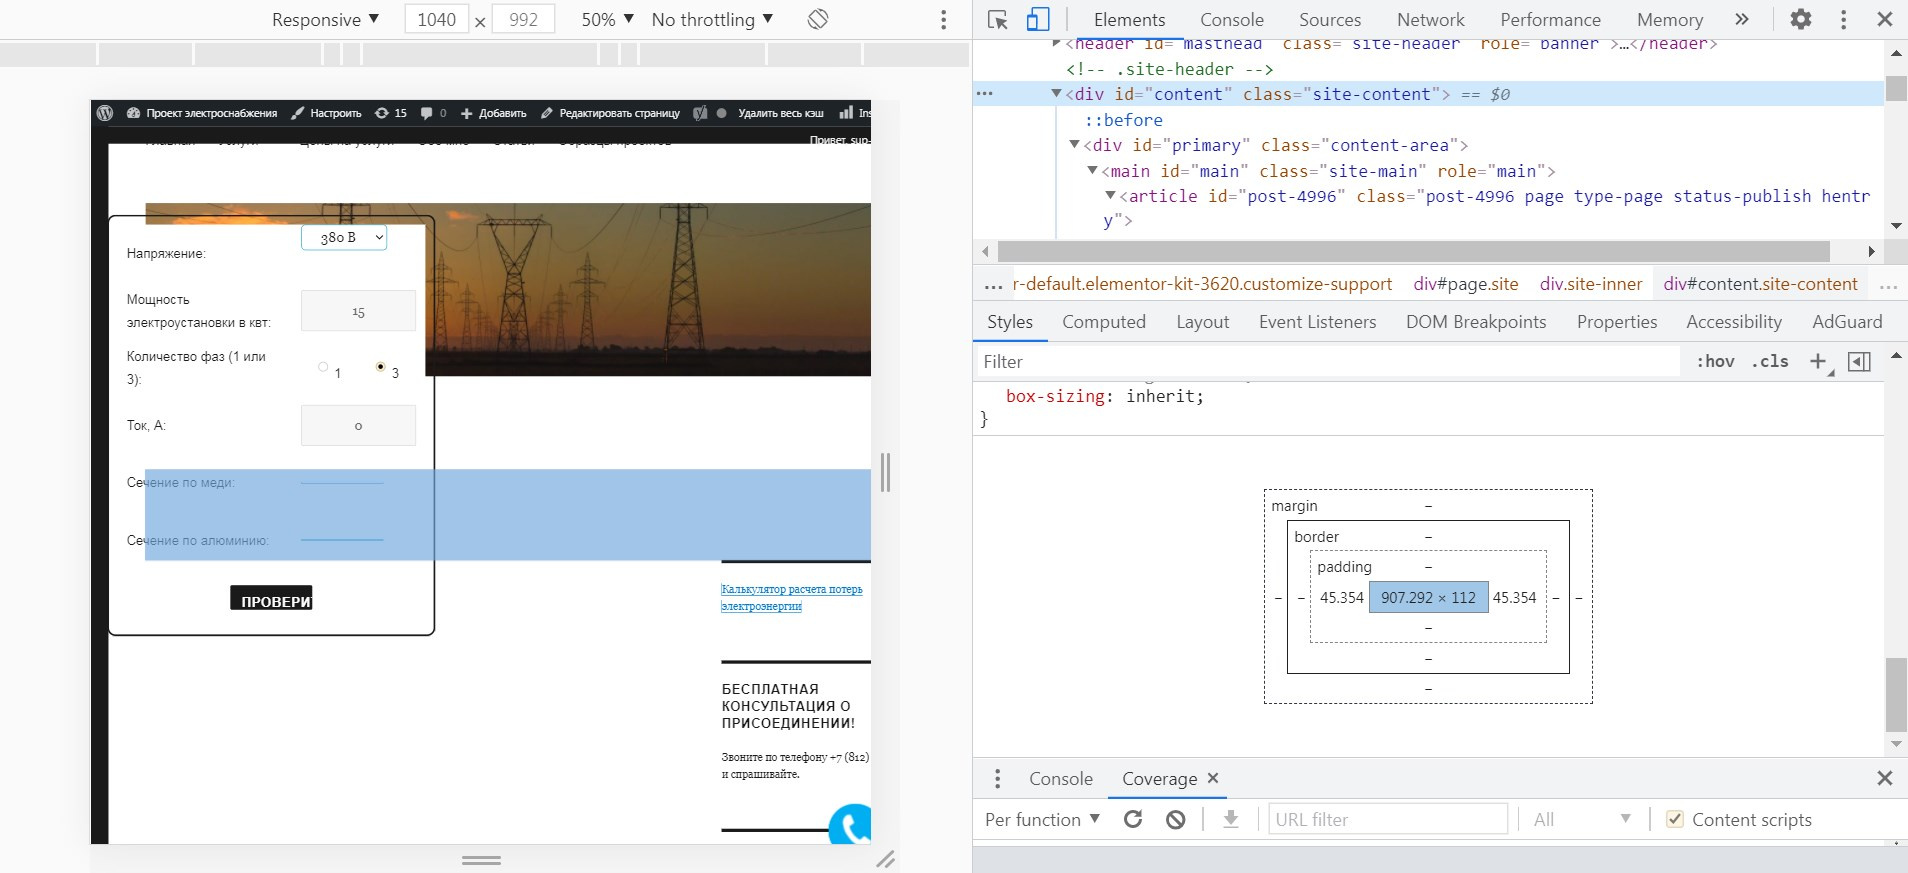Open the Per function coverage dropdown
Screen dimensions: 1908x873
[x=1042, y=819]
